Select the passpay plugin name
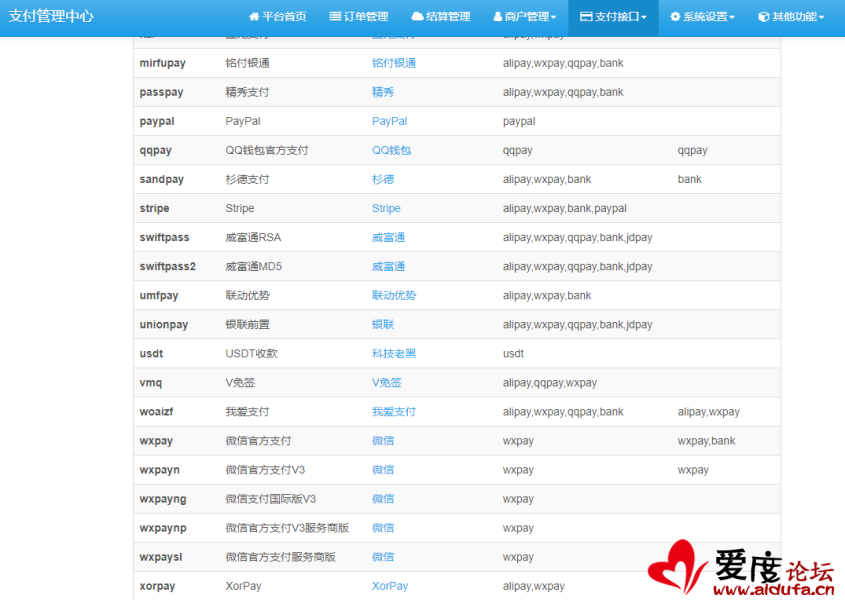The width and height of the screenshot is (845, 600). pos(161,92)
